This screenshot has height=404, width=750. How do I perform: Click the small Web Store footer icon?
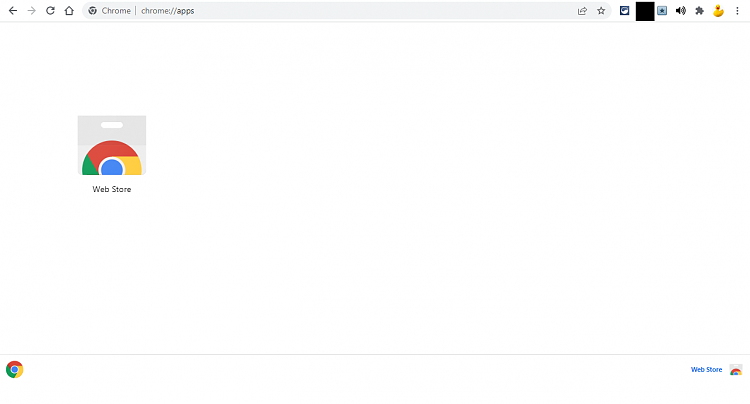point(736,370)
